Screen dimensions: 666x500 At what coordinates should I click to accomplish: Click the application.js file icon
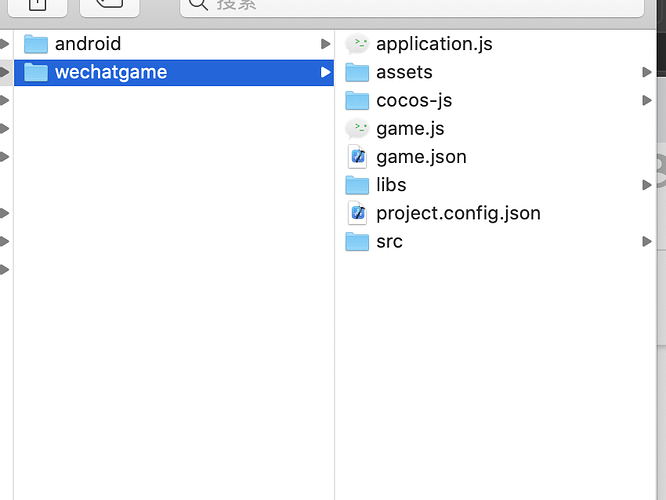[x=358, y=44]
